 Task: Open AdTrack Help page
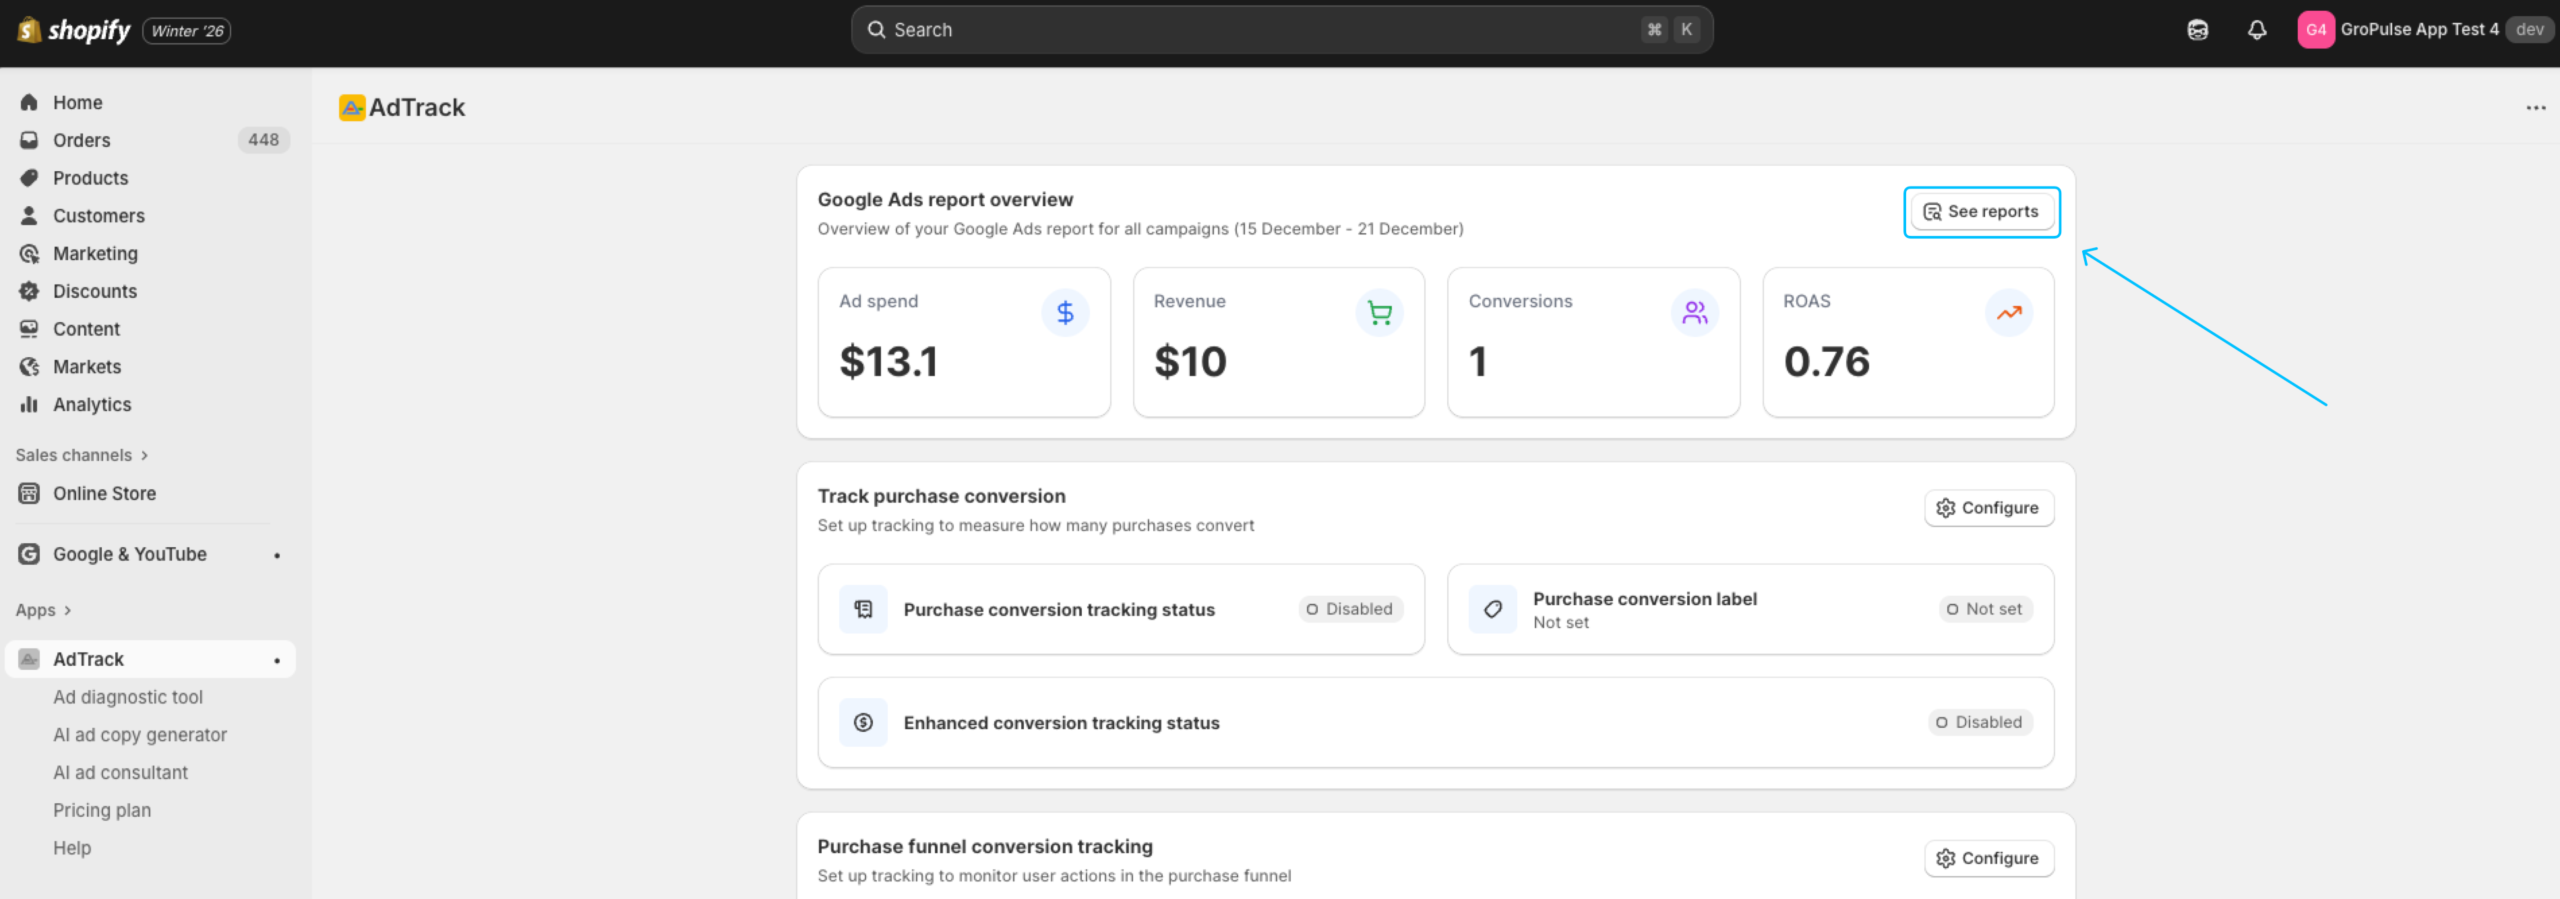click(72, 848)
